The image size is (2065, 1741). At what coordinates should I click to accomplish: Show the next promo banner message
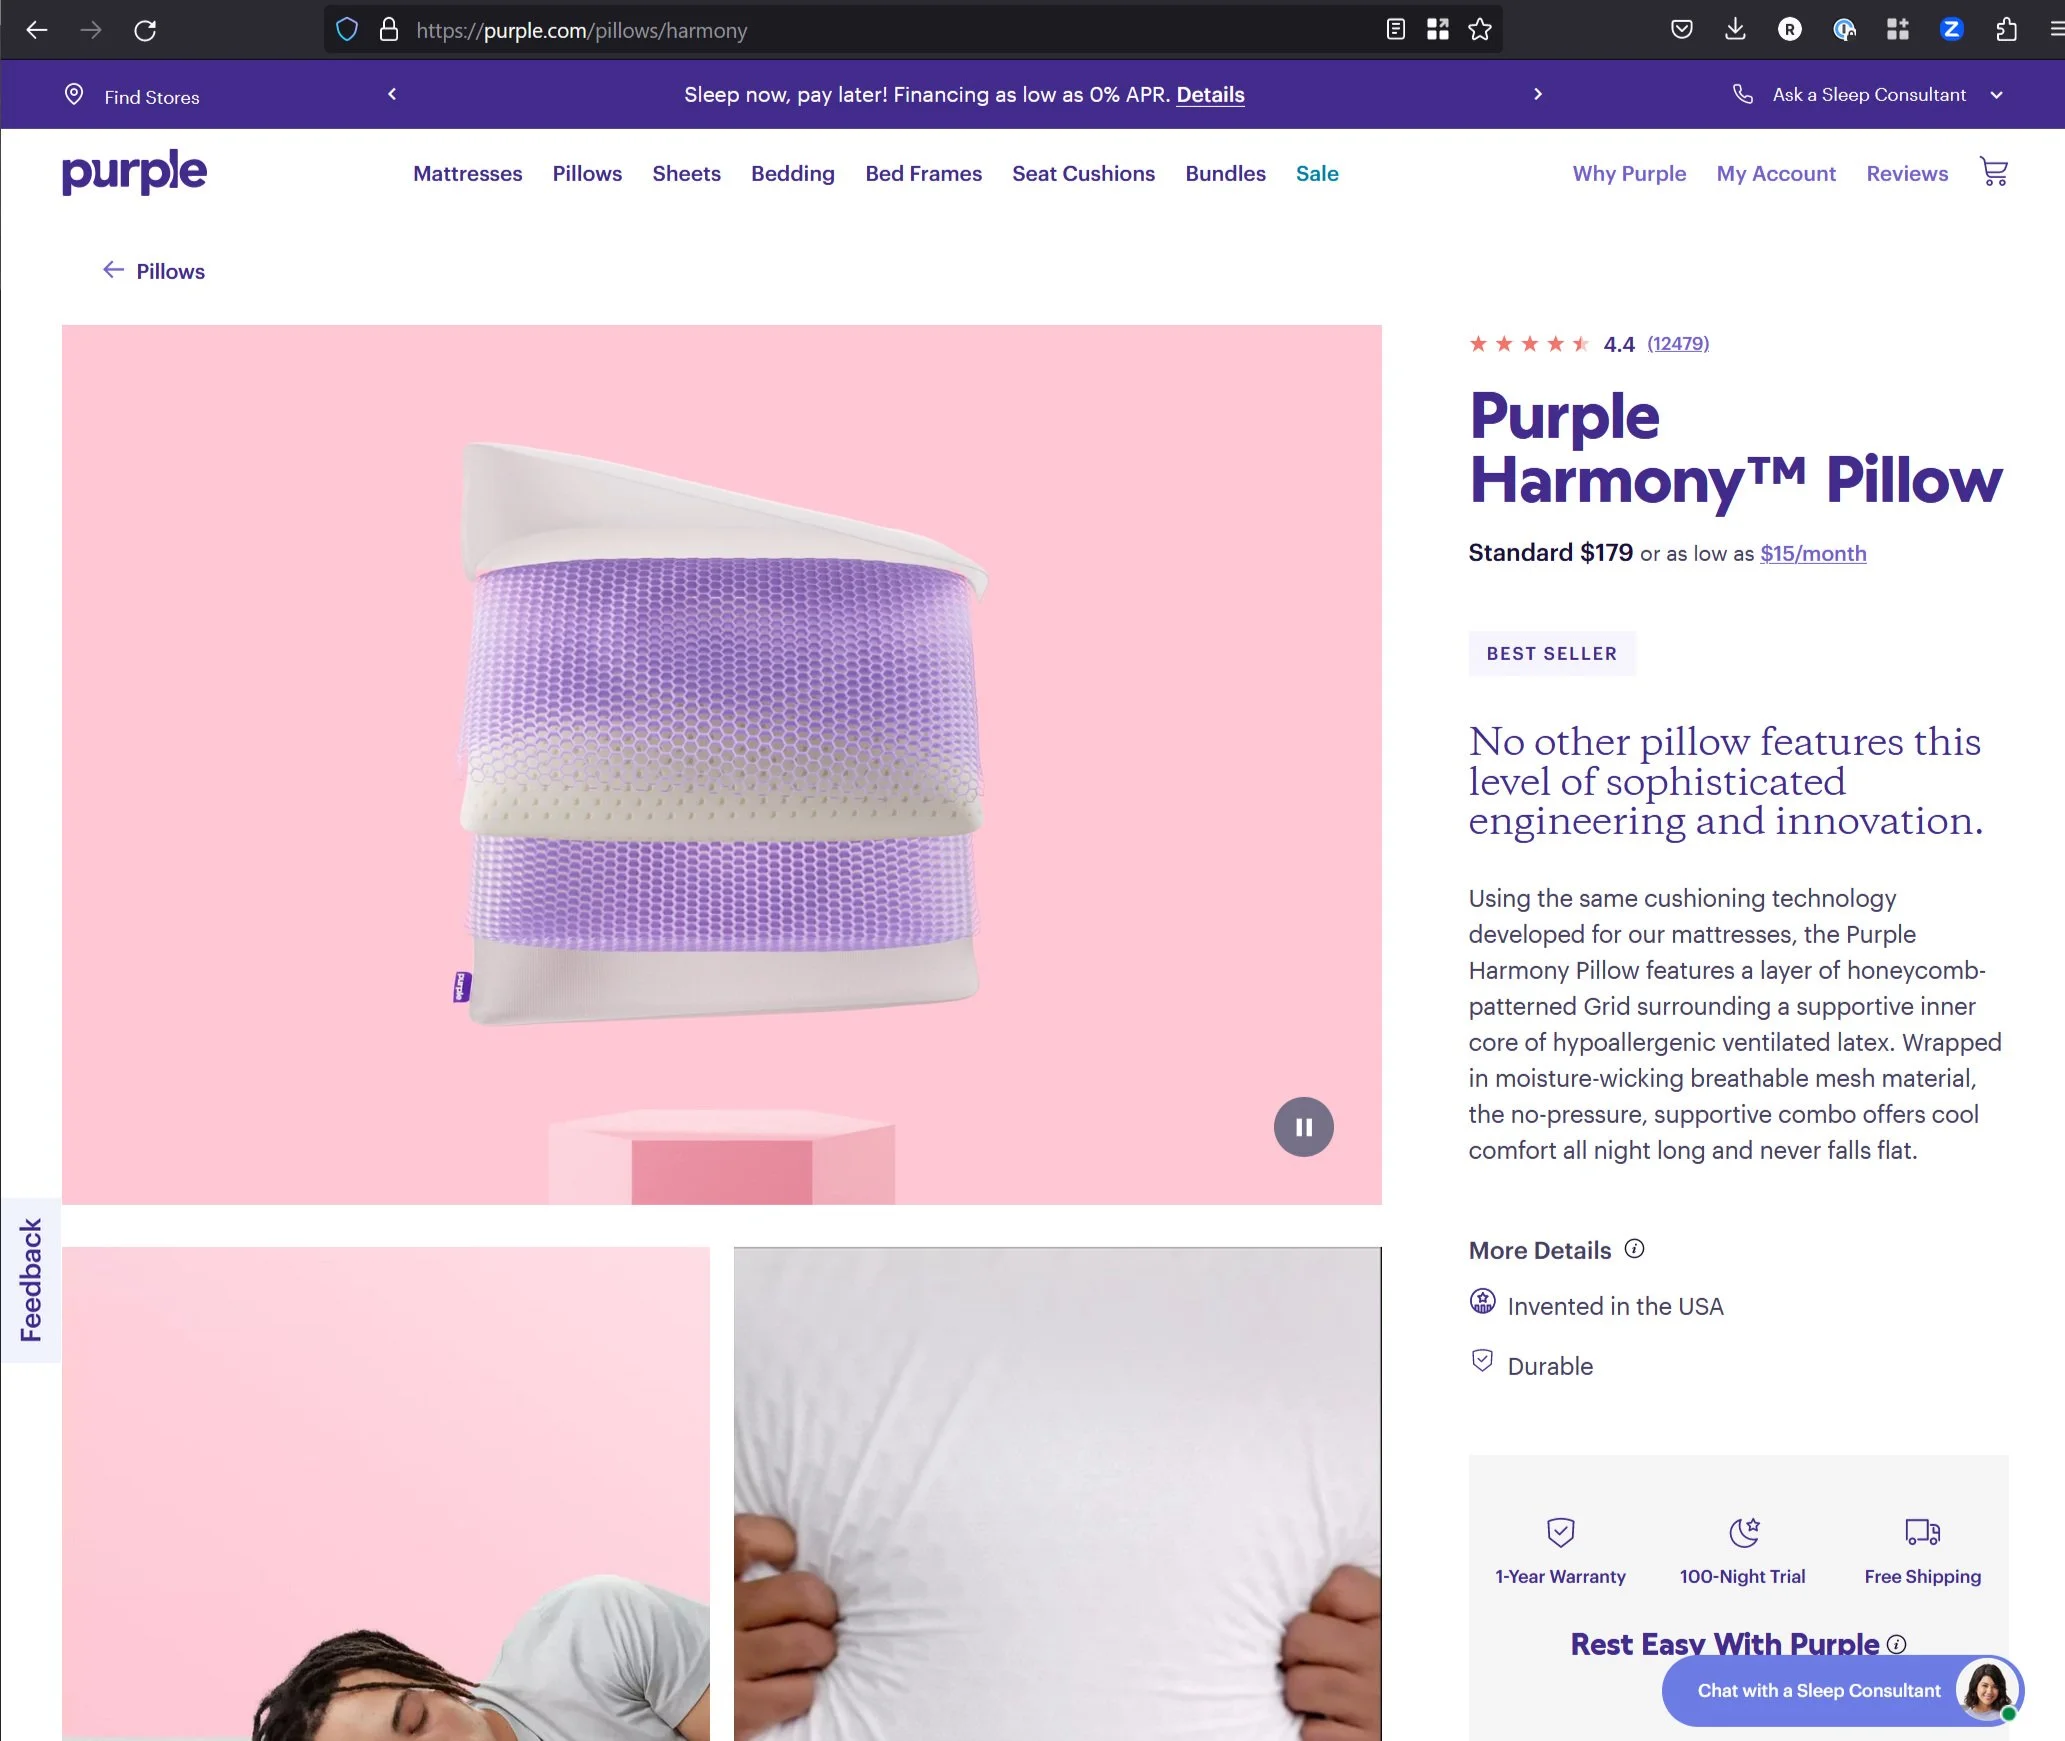pos(1538,94)
